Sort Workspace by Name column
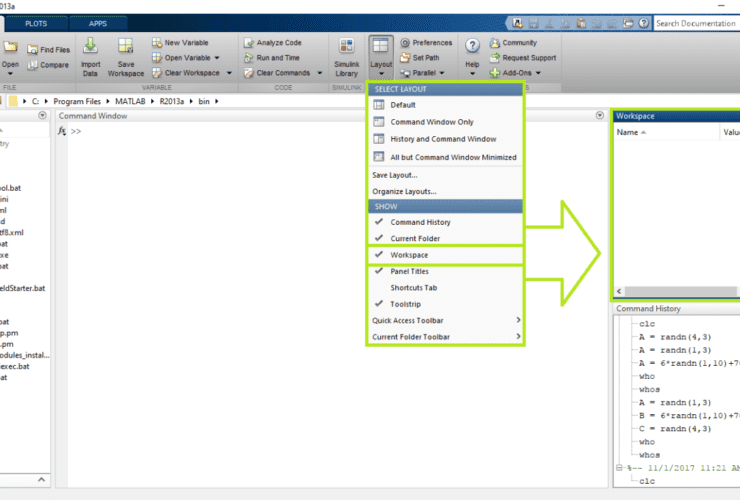 (x=666, y=132)
